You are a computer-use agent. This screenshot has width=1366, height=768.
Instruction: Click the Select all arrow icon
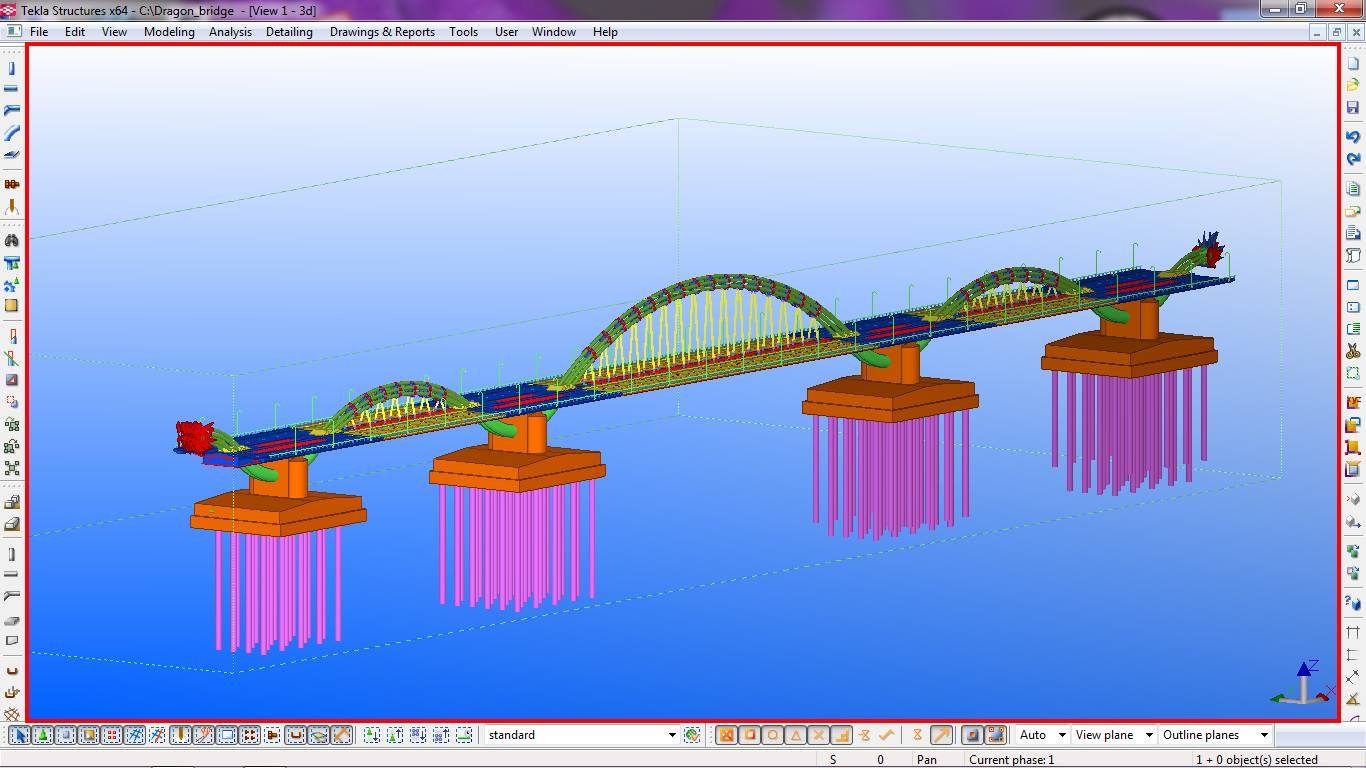pyautogui.click(x=19, y=735)
